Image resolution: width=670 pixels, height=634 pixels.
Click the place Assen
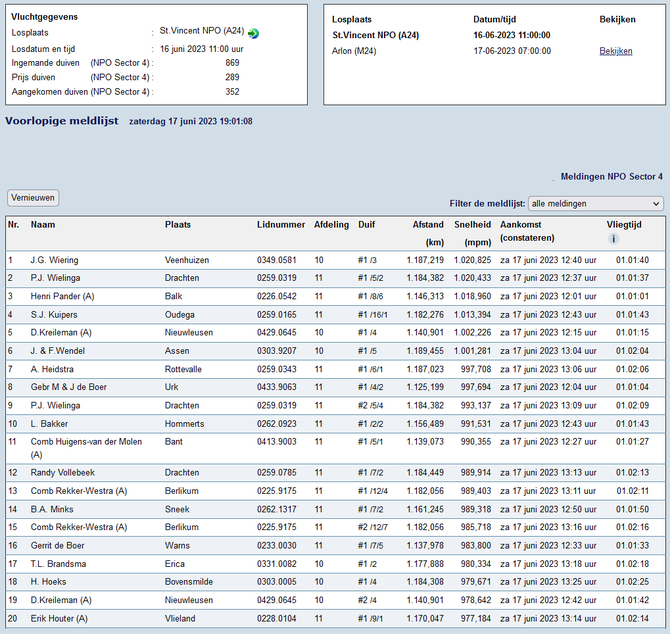pos(177,351)
